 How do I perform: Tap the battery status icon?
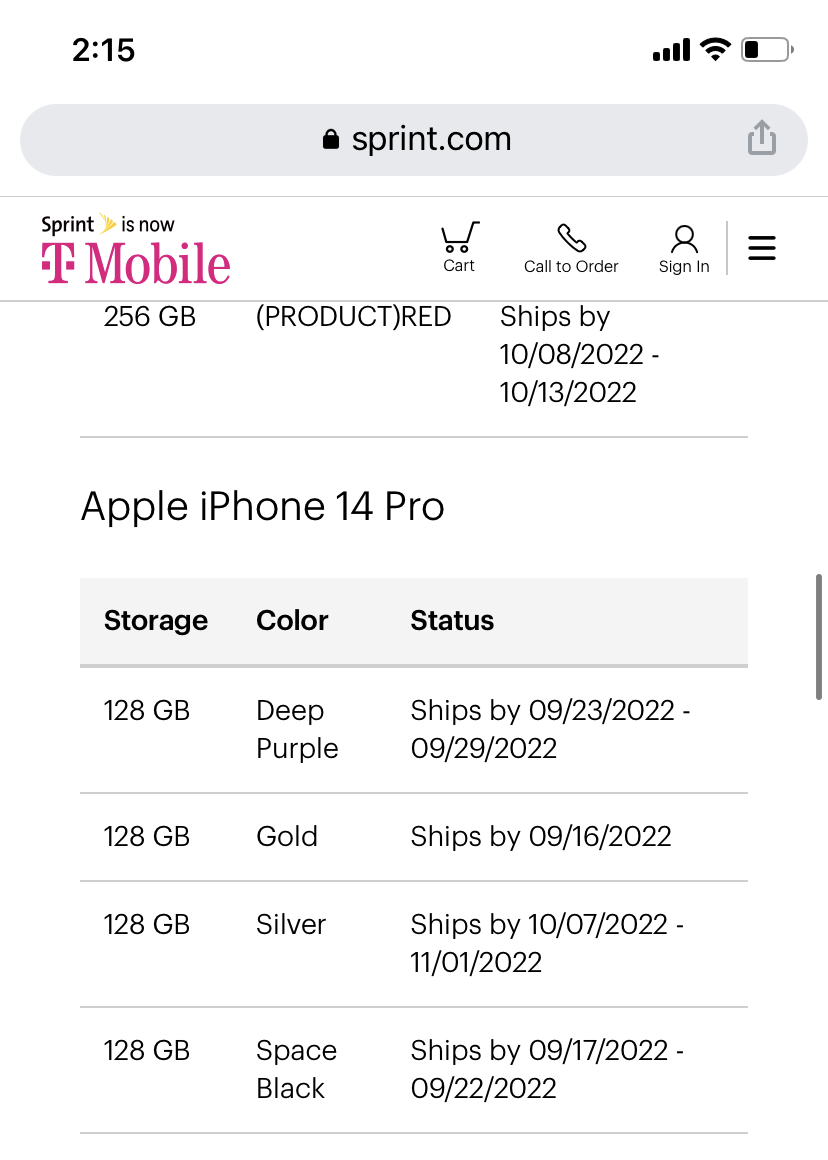(x=767, y=49)
